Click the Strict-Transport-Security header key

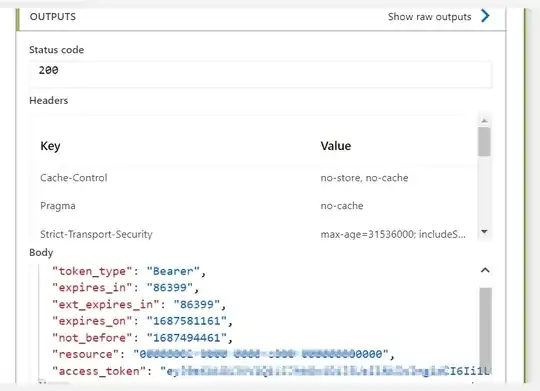pyautogui.click(x=96, y=234)
